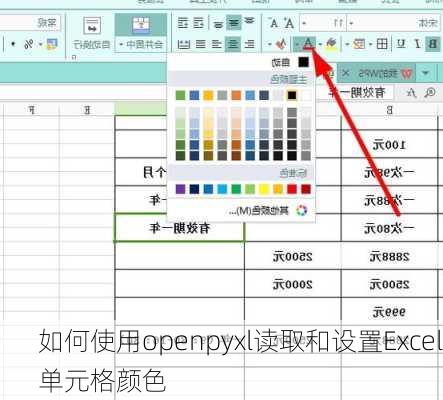This screenshot has height=400, width=443.
Task: Select the cell containing 2888元
Action: [389, 256]
